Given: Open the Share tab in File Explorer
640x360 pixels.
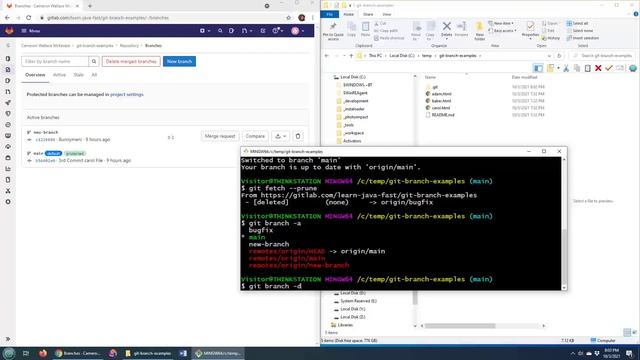Looking at the screenshot, I should [368, 14].
